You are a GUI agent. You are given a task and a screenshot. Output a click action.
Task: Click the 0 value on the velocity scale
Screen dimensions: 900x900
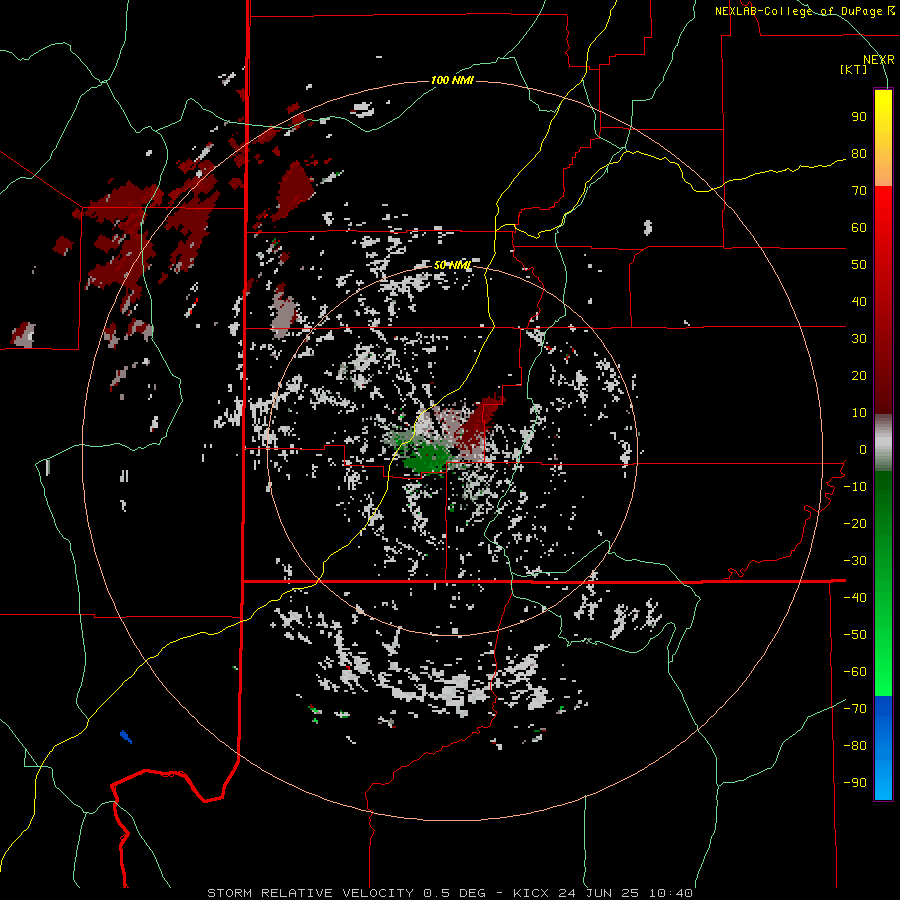[863, 449]
